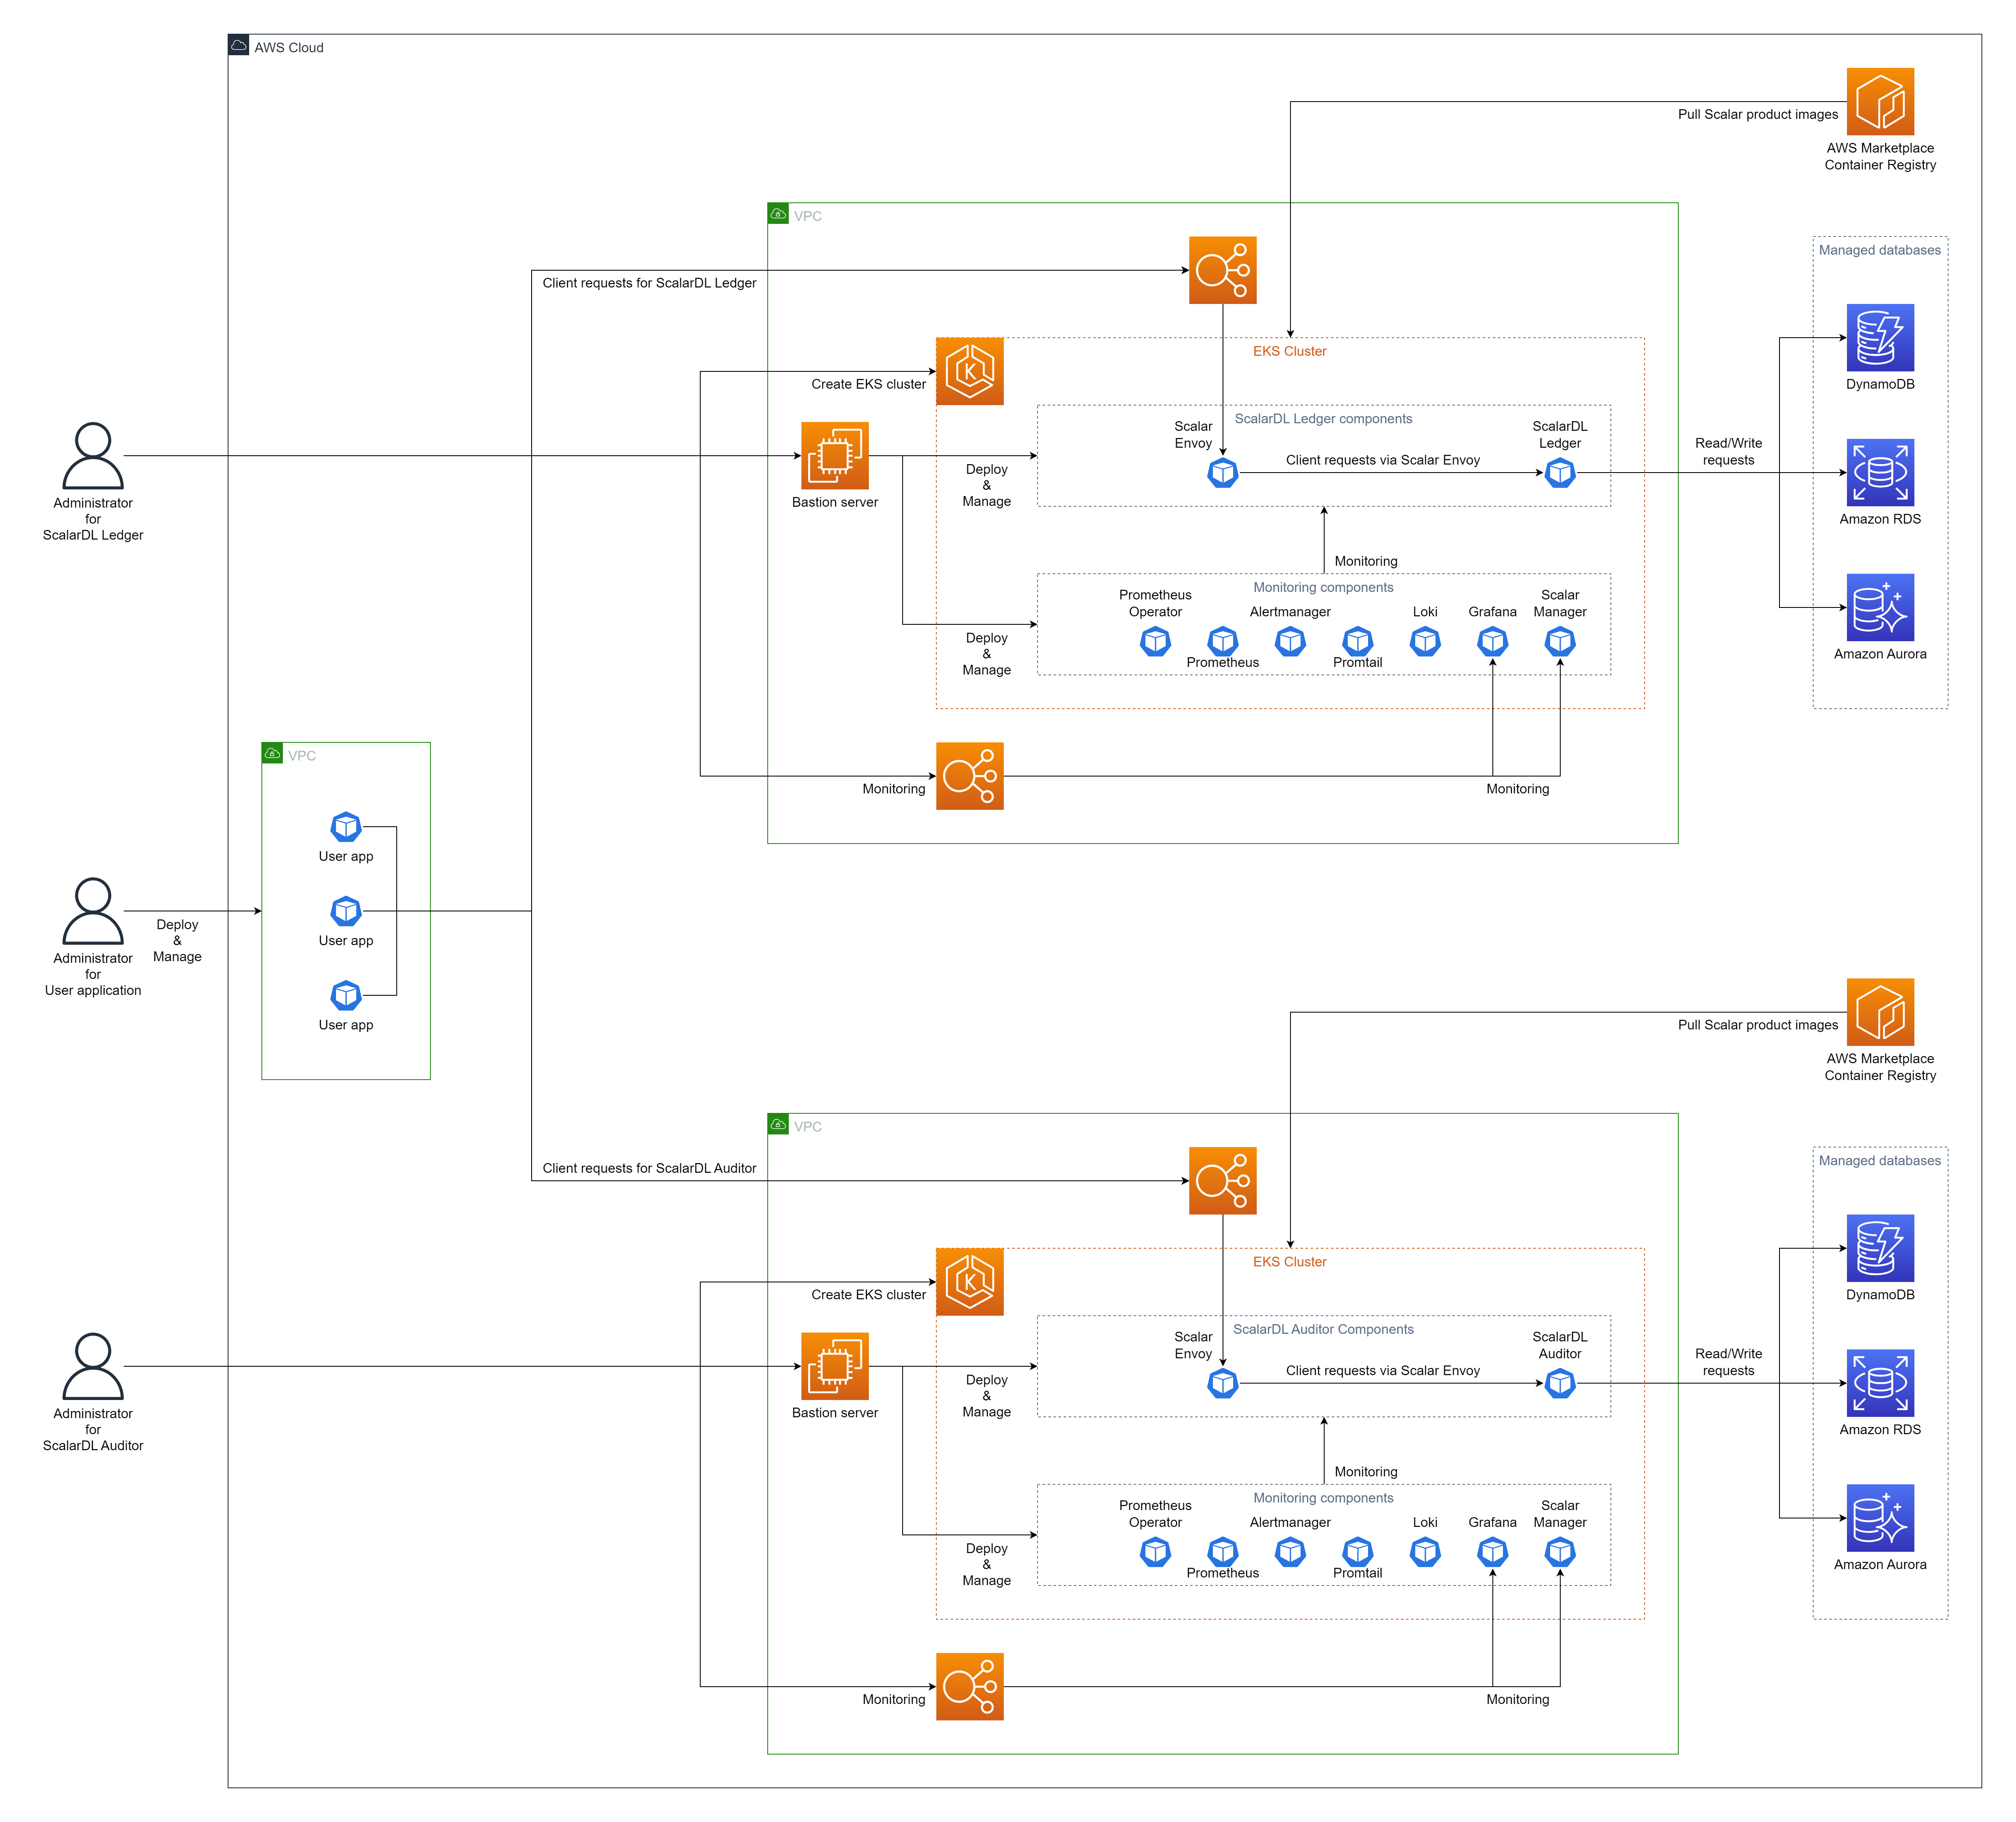Click the middle User app pod icon
2016x1822 pixels.
point(346,911)
